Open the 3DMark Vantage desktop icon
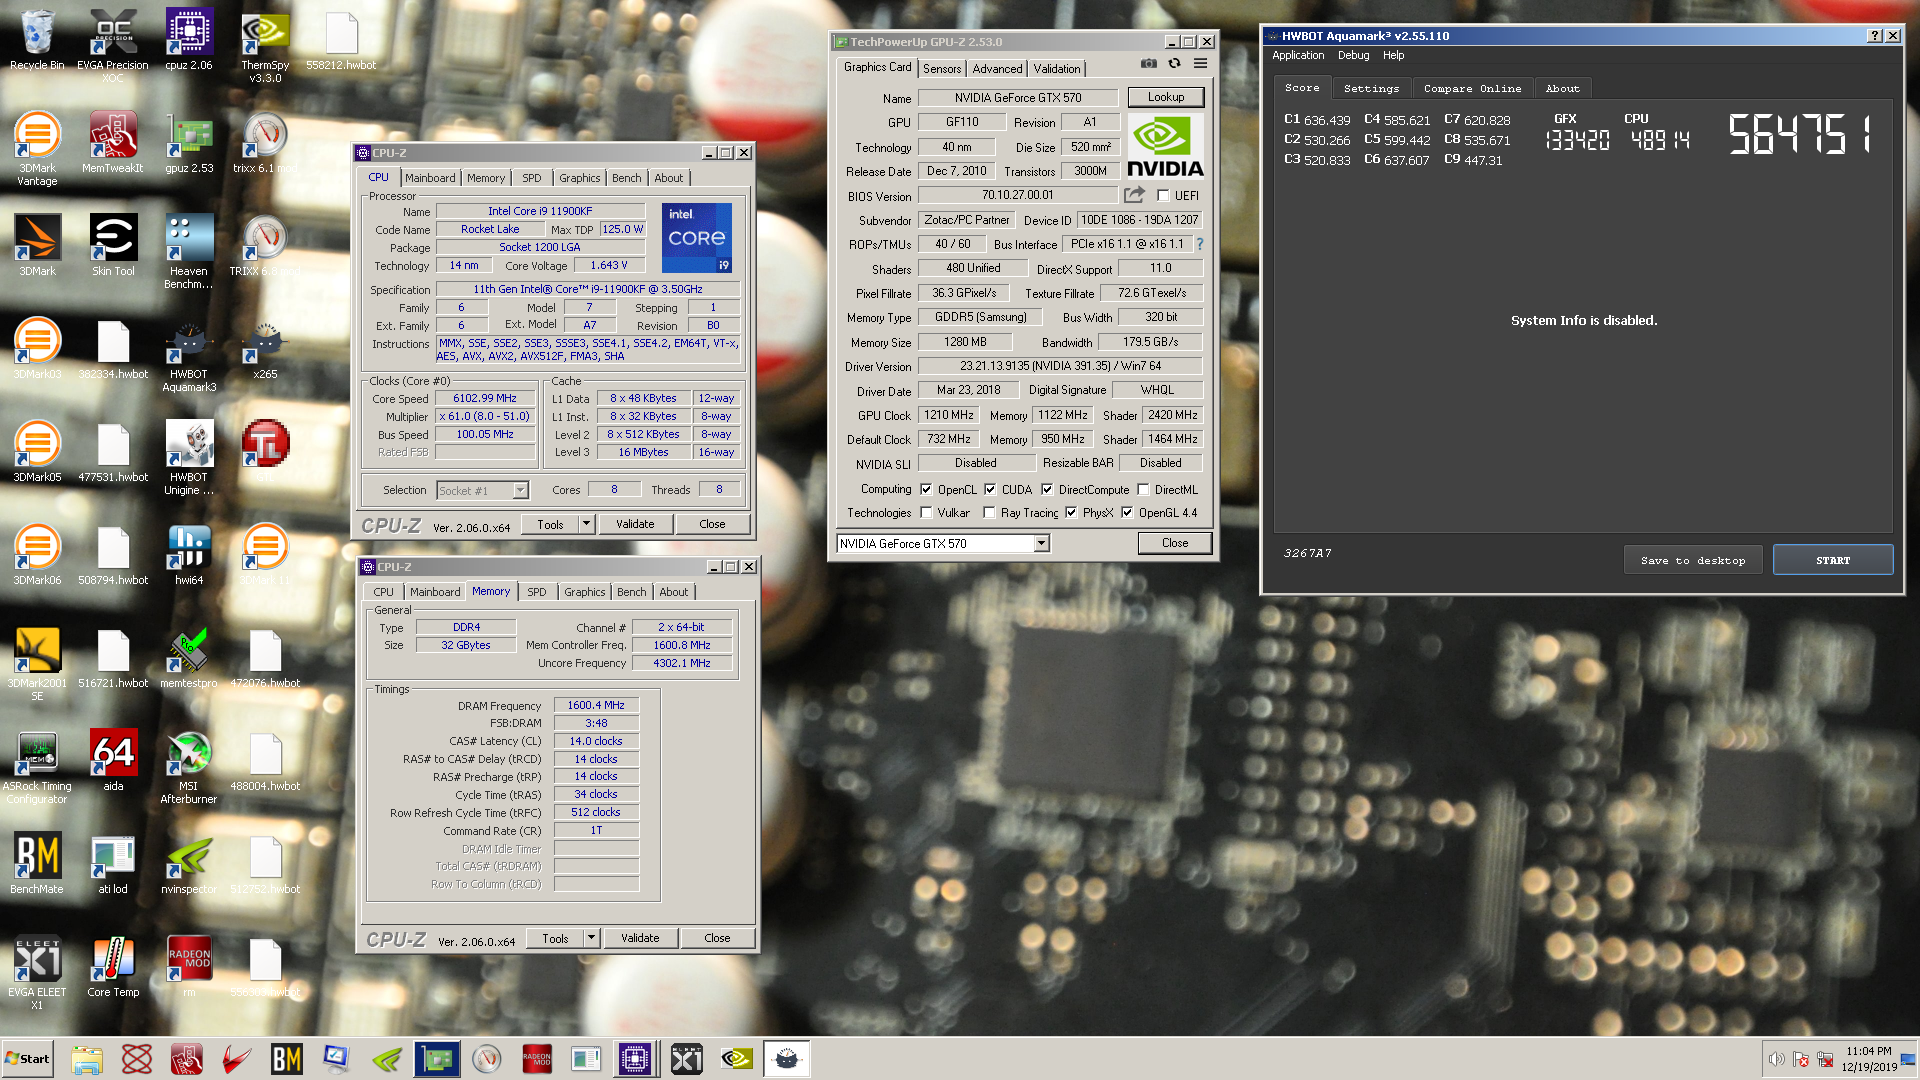Image resolution: width=1920 pixels, height=1080 pixels. [37, 148]
